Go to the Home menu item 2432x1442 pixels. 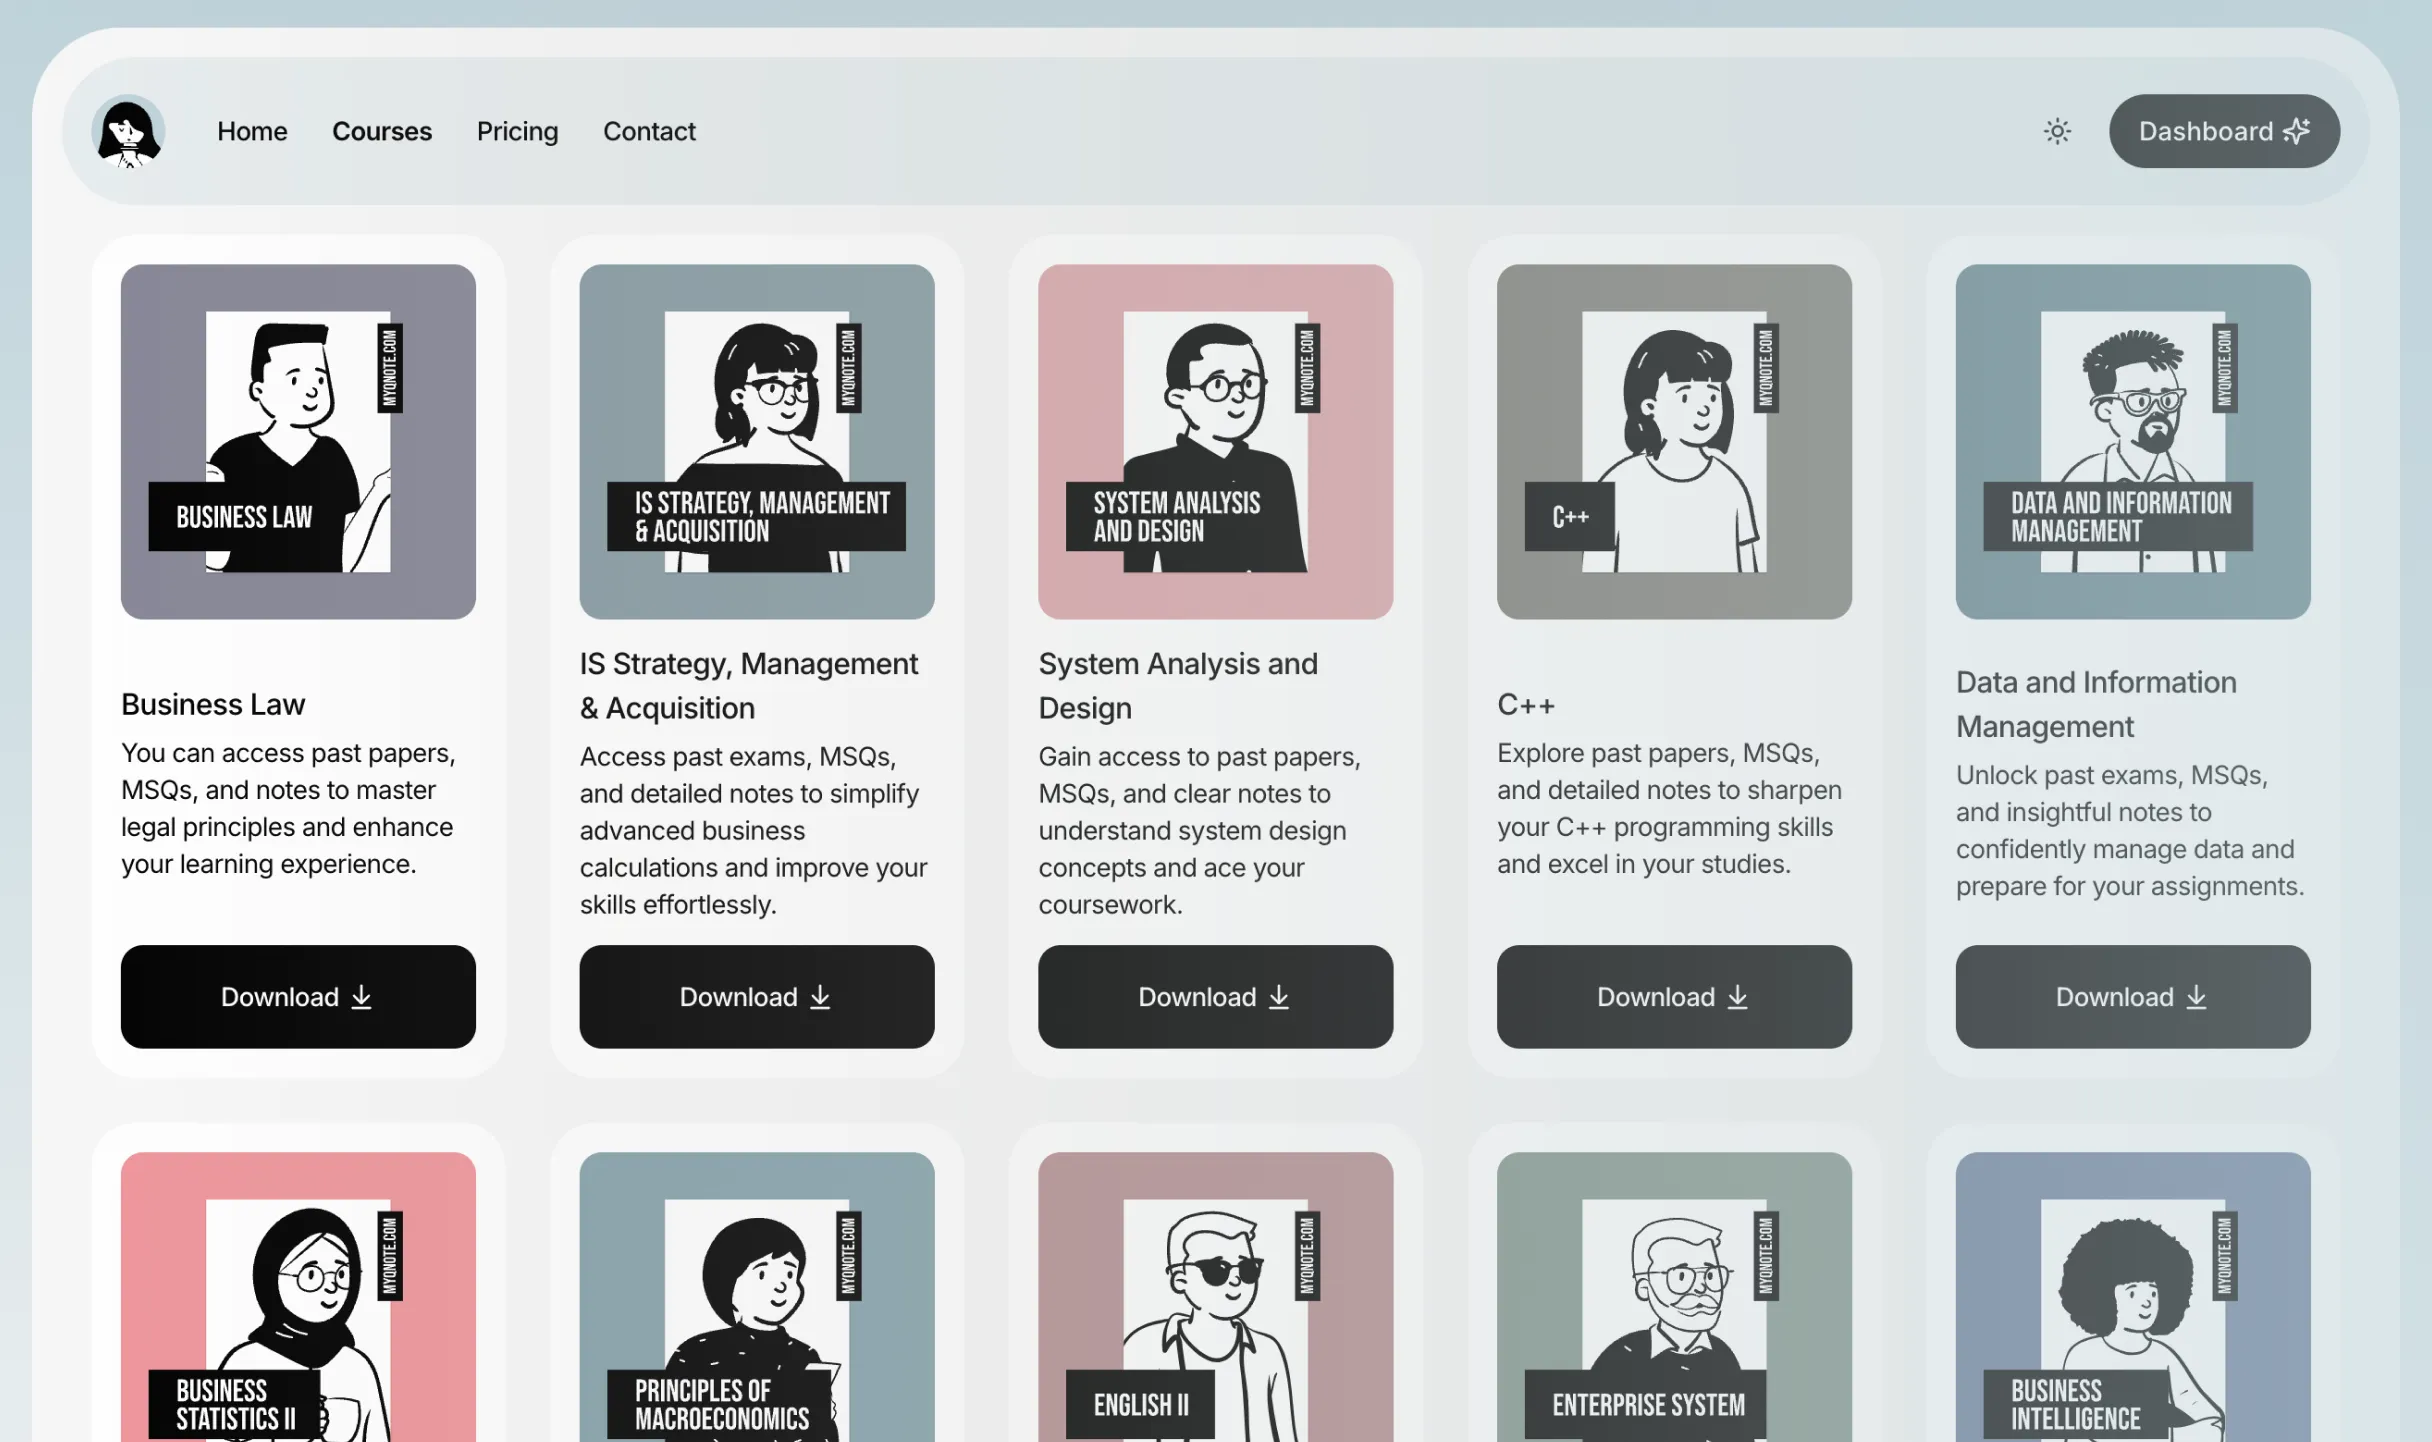[x=252, y=131]
